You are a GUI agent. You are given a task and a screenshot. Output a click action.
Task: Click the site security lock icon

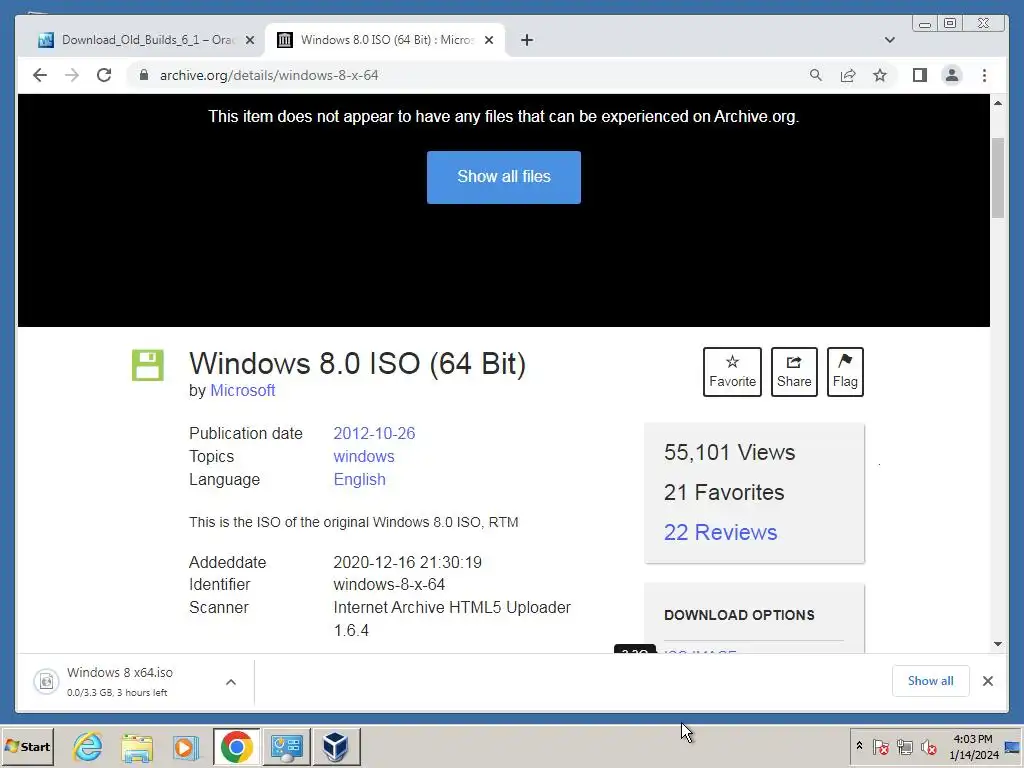point(144,75)
